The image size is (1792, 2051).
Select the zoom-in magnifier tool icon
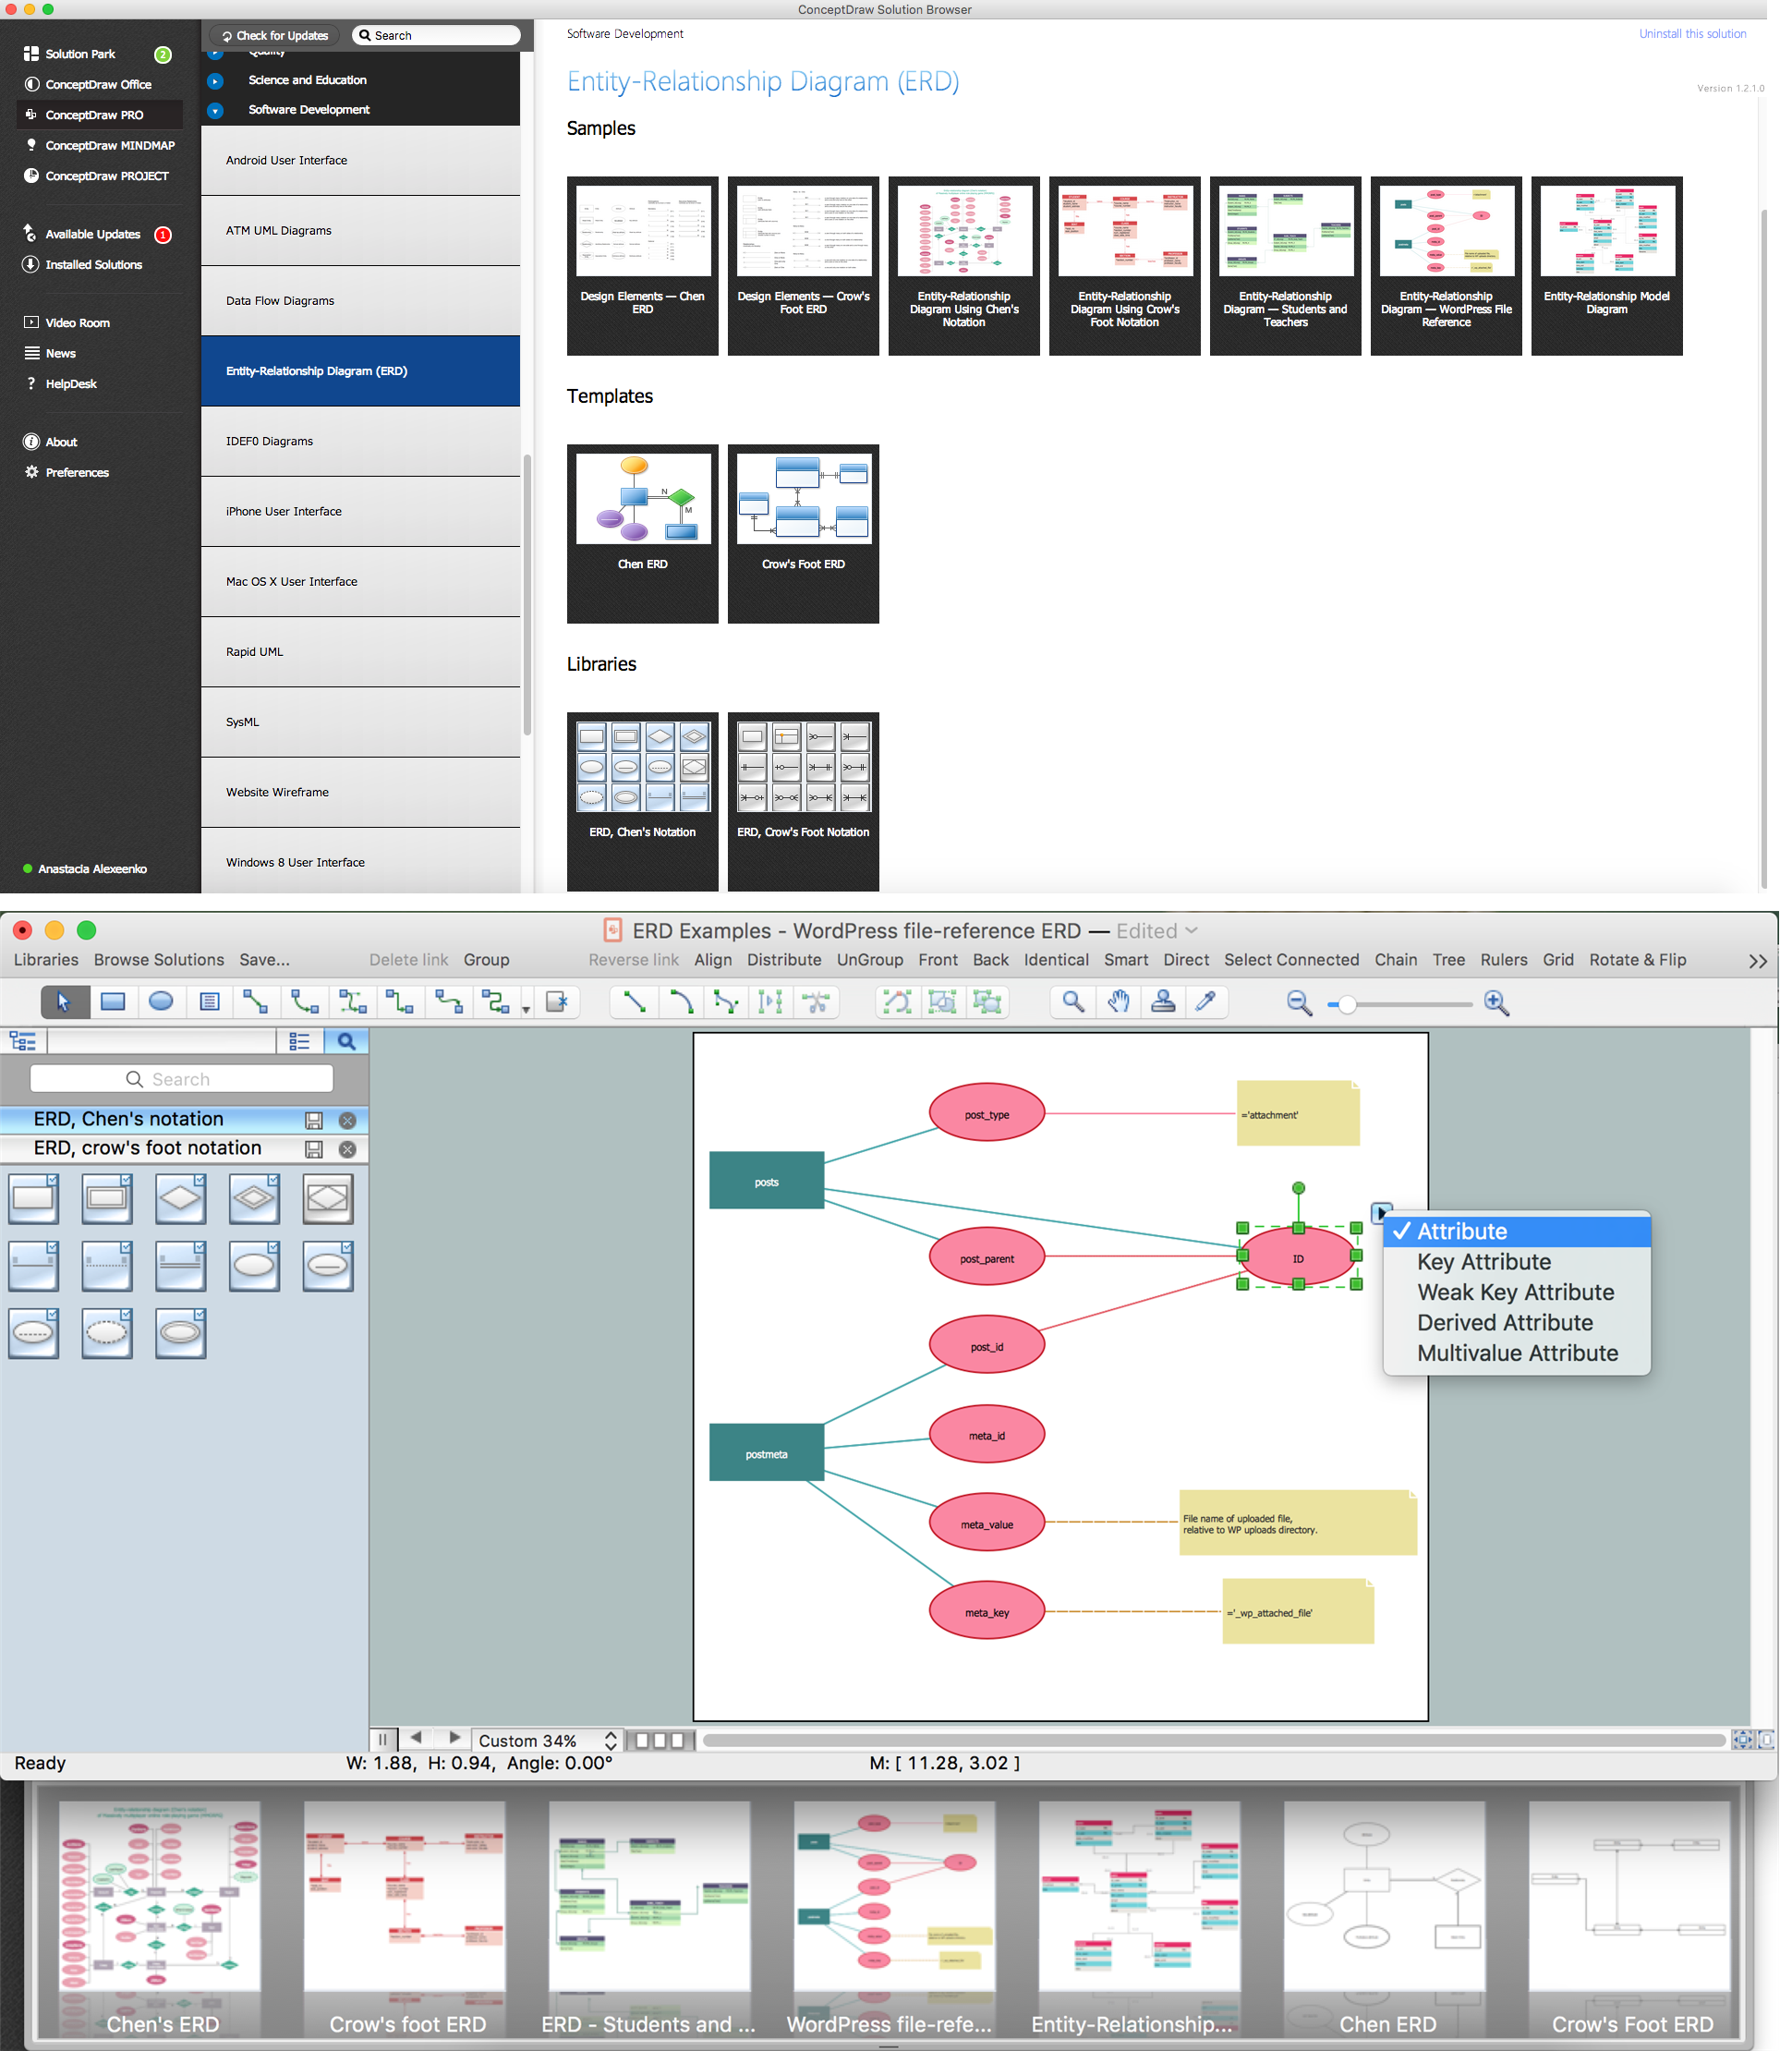(1495, 1004)
